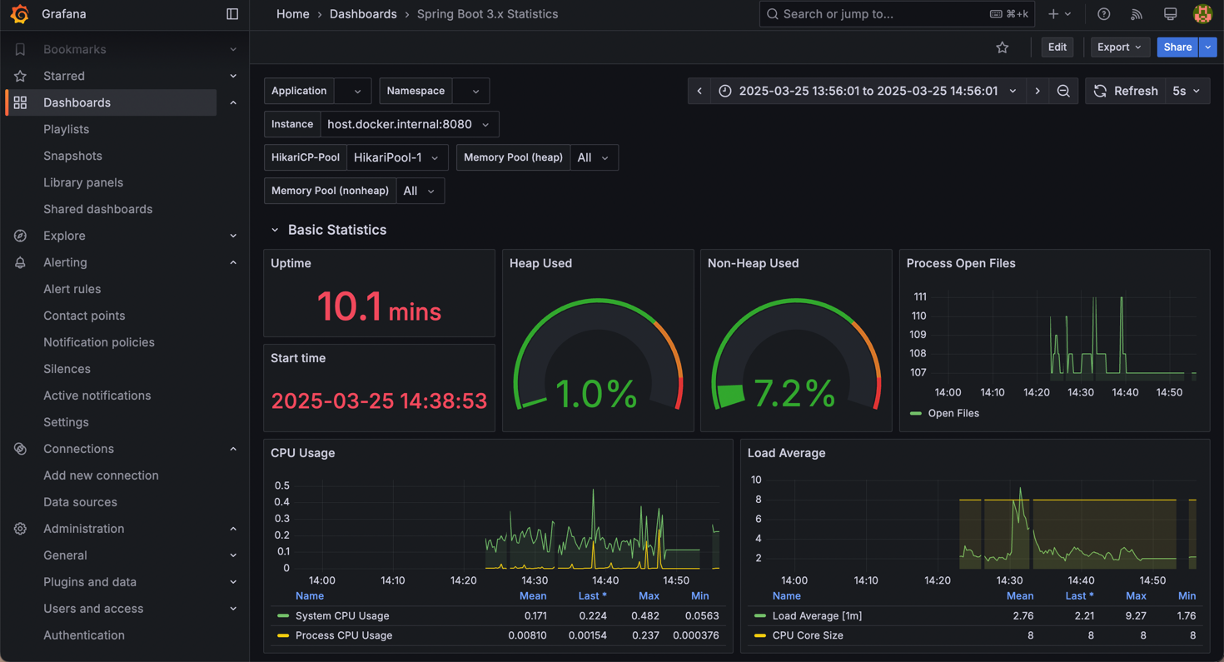The width and height of the screenshot is (1224, 662).
Task: Go to Home breadcrumb
Action: click(293, 14)
